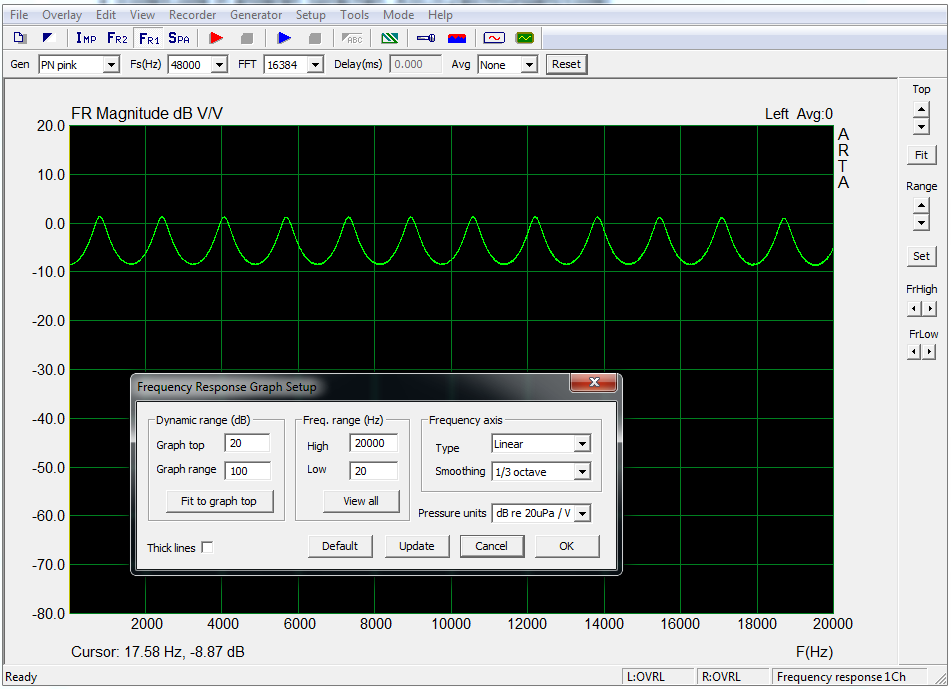Enable the Thick lines checkbox
This screenshot has height=689, width=951.
207,548
